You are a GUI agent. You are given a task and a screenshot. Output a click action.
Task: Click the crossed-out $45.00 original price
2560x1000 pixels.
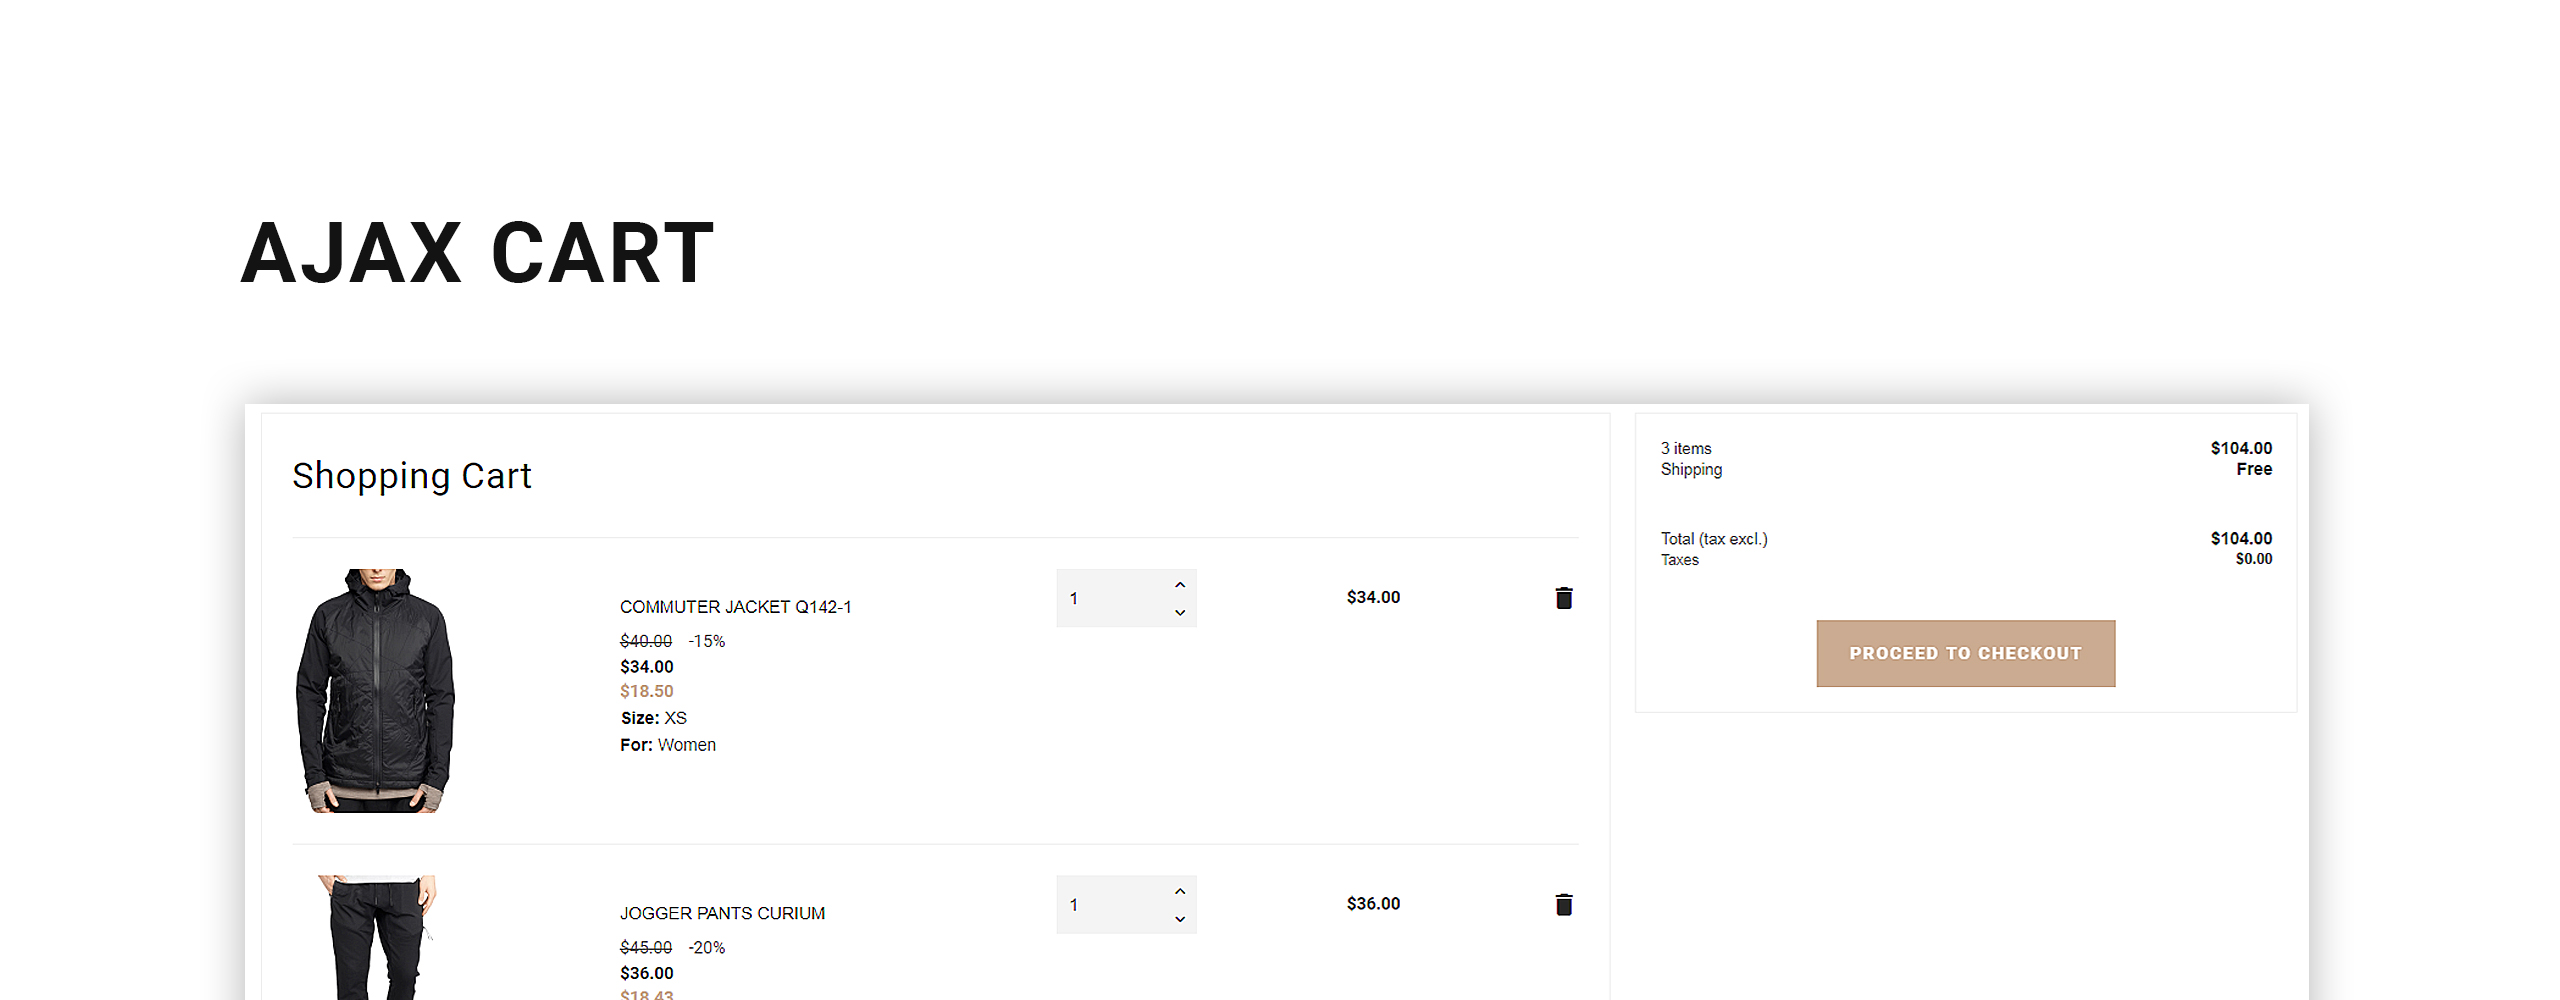646,947
